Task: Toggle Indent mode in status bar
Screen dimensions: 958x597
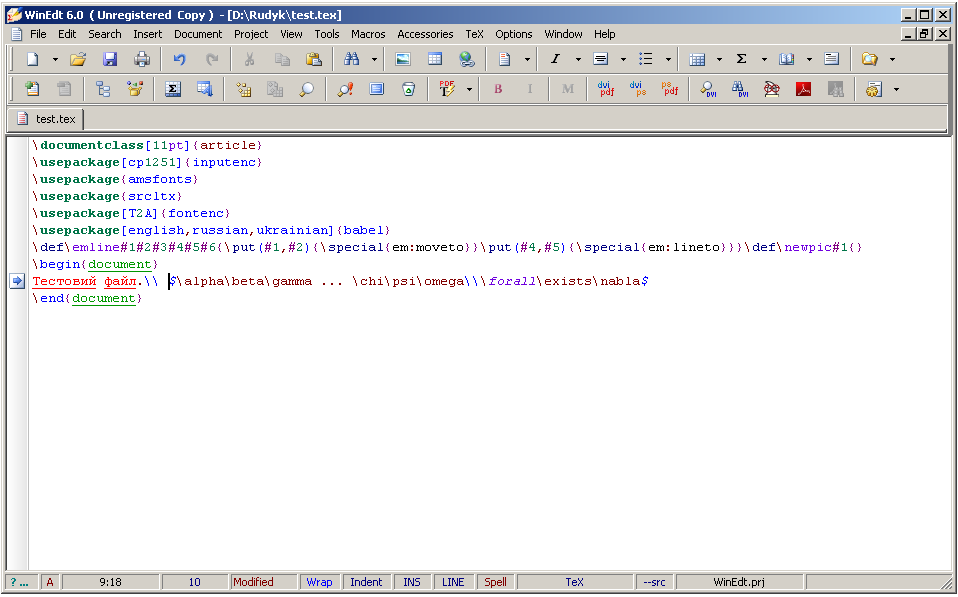Action: [x=366, y=582]
